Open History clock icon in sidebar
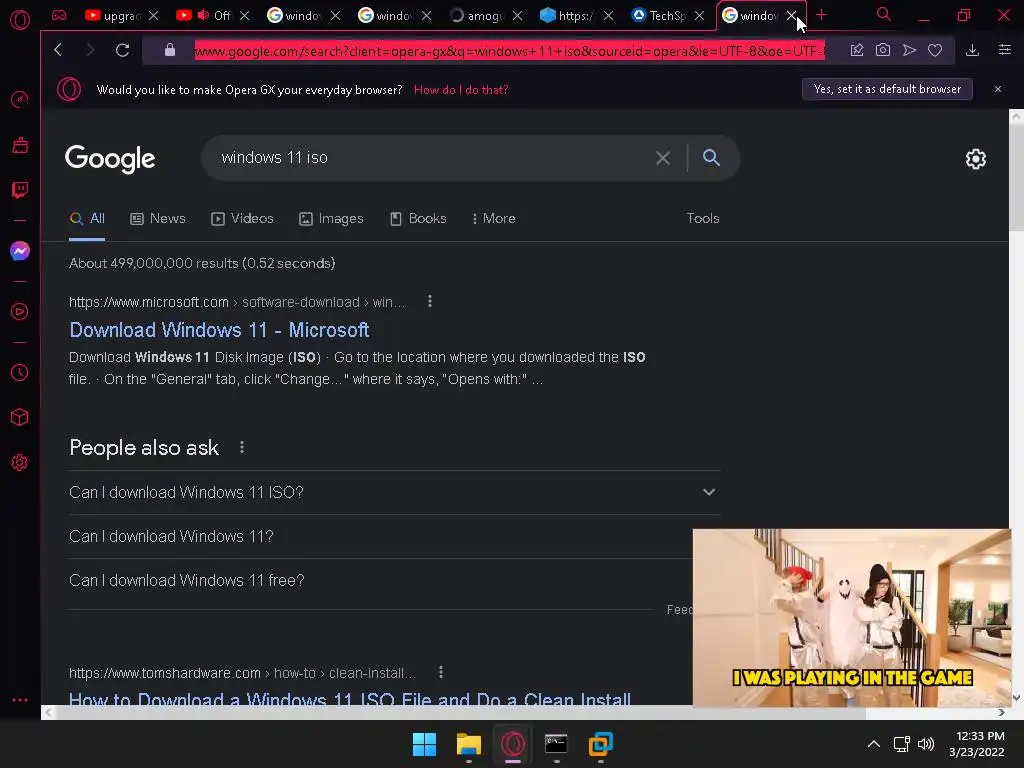This screenshot has width=1024, height=768. point(20,372)
